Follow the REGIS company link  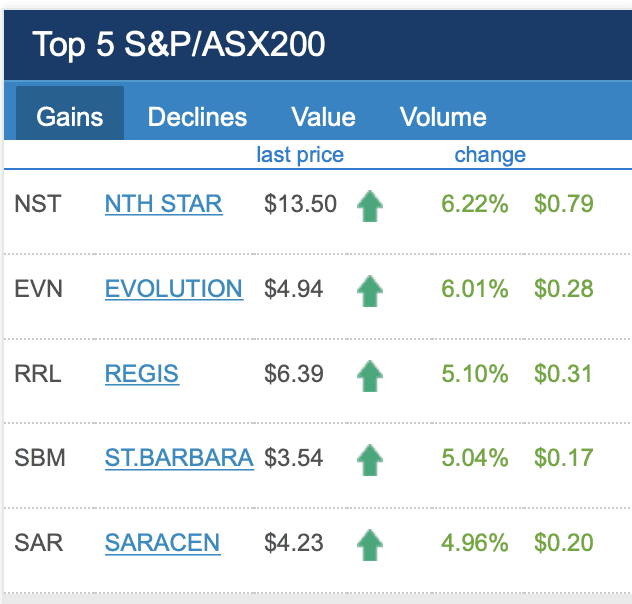click(x=141, y=374)
